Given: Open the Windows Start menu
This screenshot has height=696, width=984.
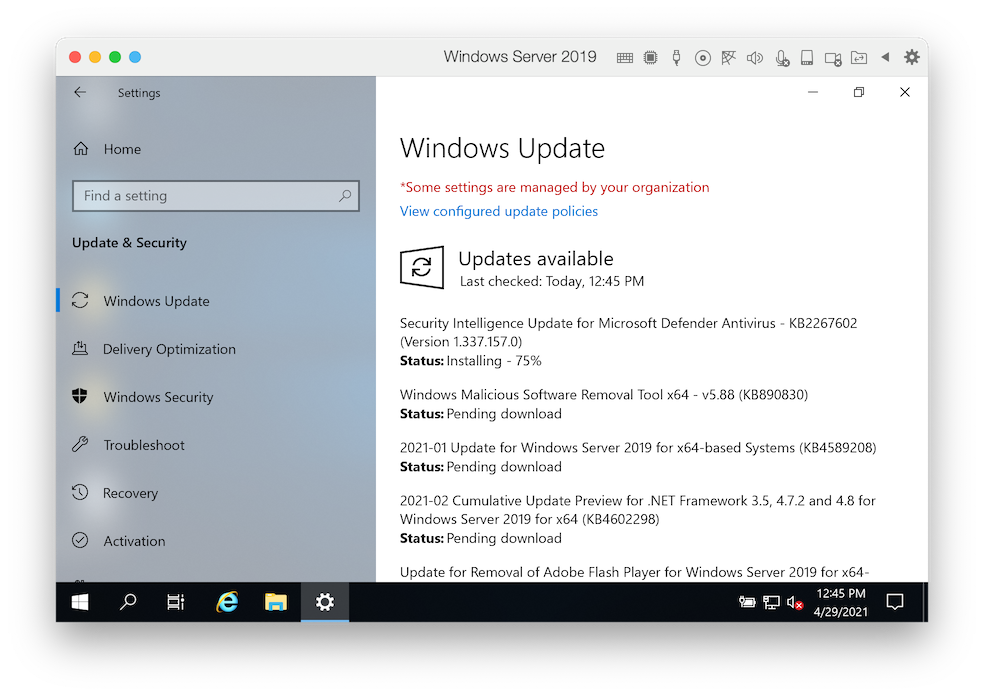Looking at the screenshot, I should click(x=80, y=602).
